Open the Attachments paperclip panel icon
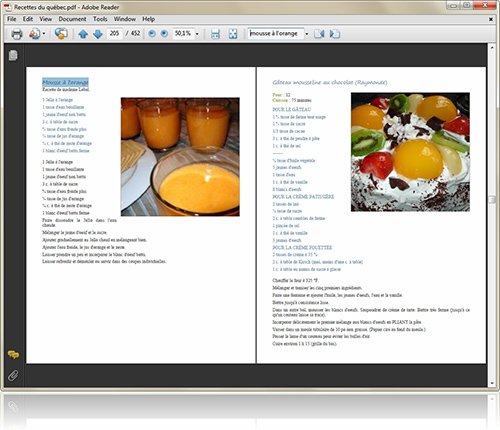 [13, 376]
